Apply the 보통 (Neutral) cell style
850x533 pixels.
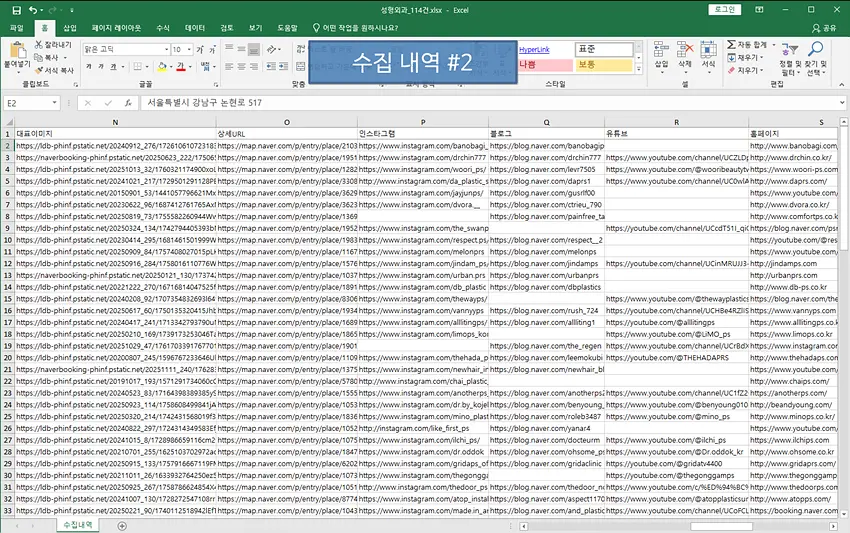603,65
